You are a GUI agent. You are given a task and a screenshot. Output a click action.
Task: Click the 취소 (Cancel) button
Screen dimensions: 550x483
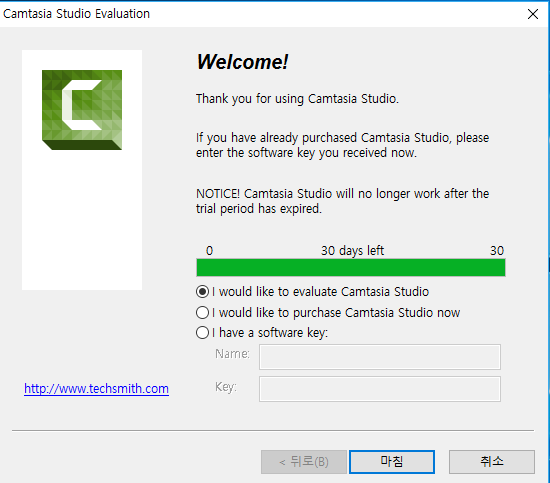(492, 462)
